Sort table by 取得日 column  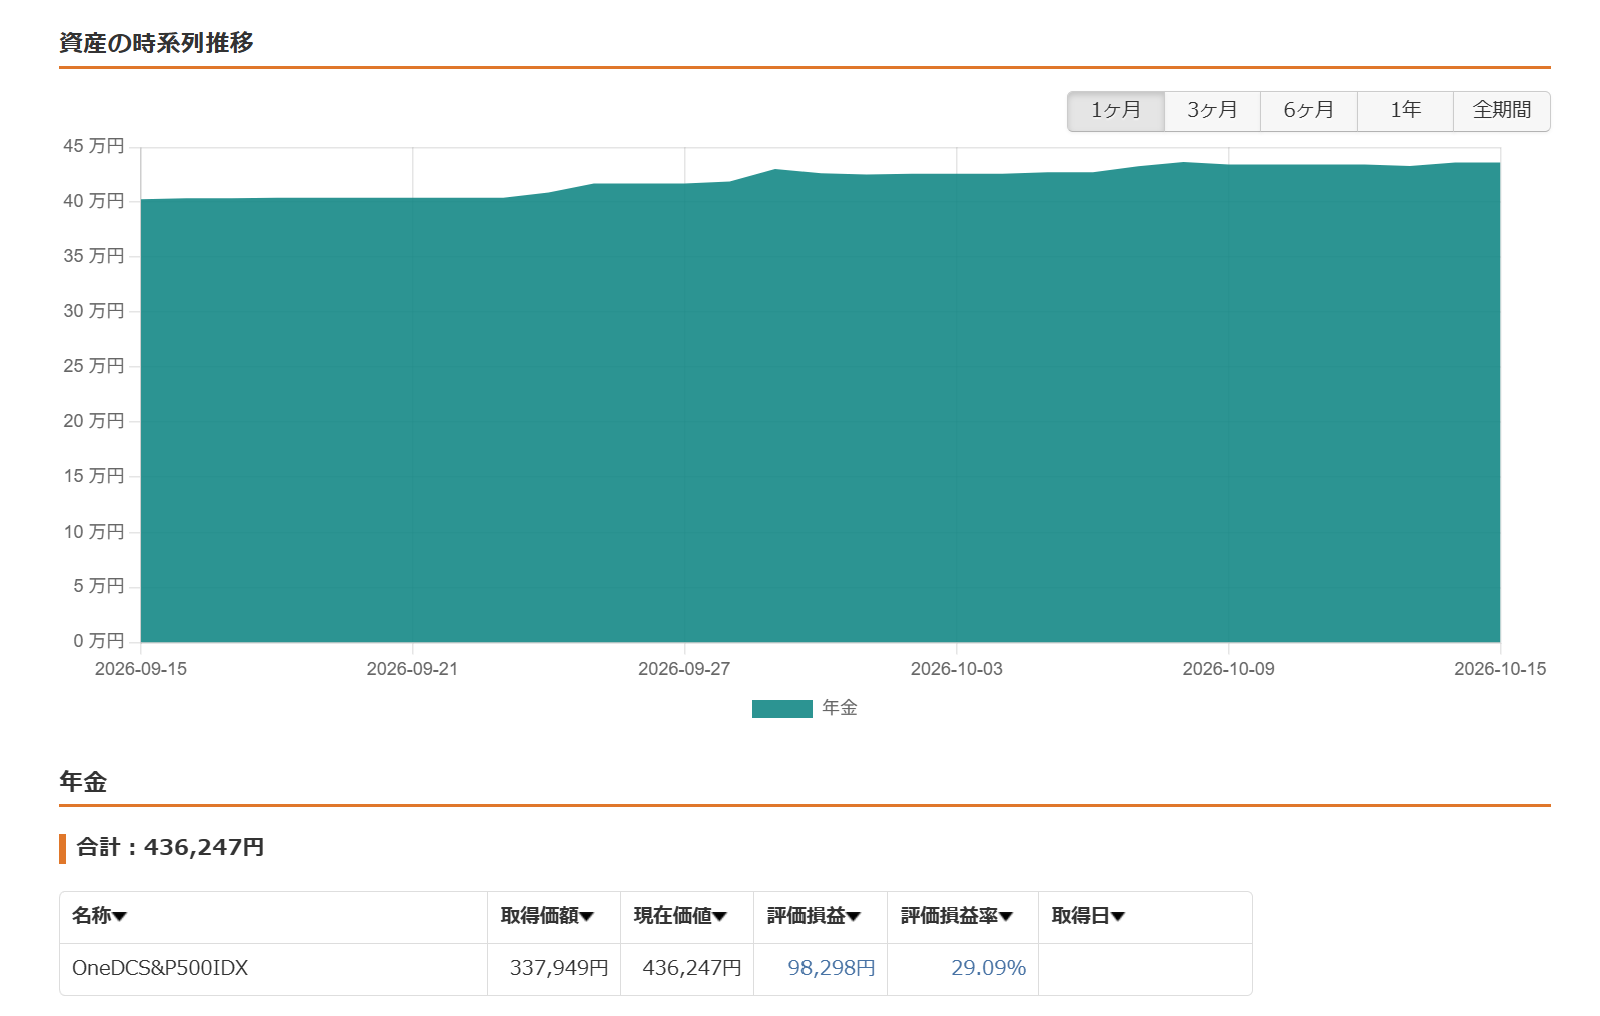tap(1088, 916)
